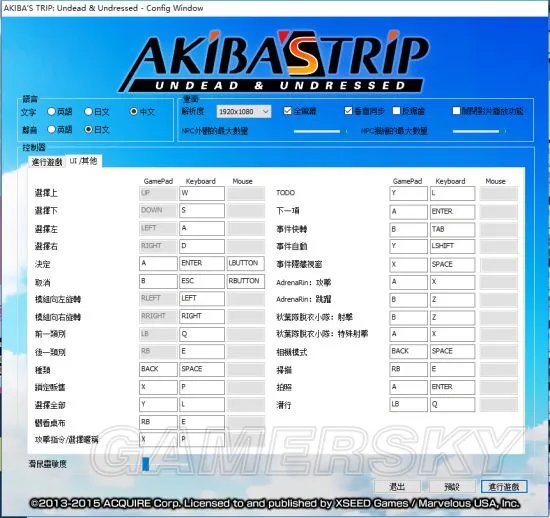The width and height of the screenshot is (550, 518).
Task: Click the GamePad A field for 下一項
Action: pos(408,212)
